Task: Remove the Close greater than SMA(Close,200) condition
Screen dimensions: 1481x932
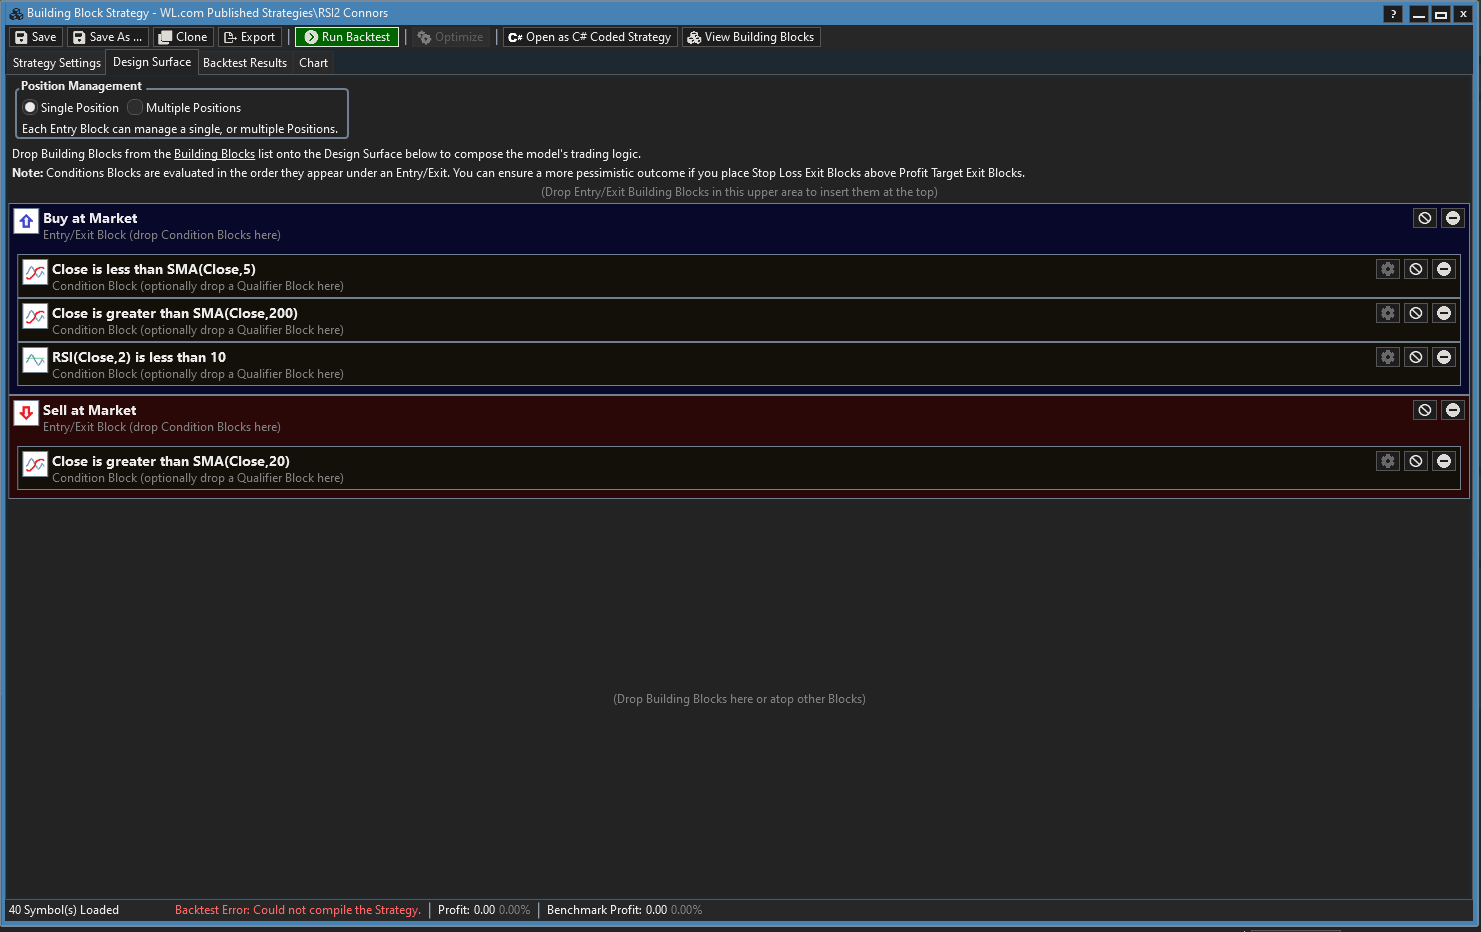Action: [1443, 313]
